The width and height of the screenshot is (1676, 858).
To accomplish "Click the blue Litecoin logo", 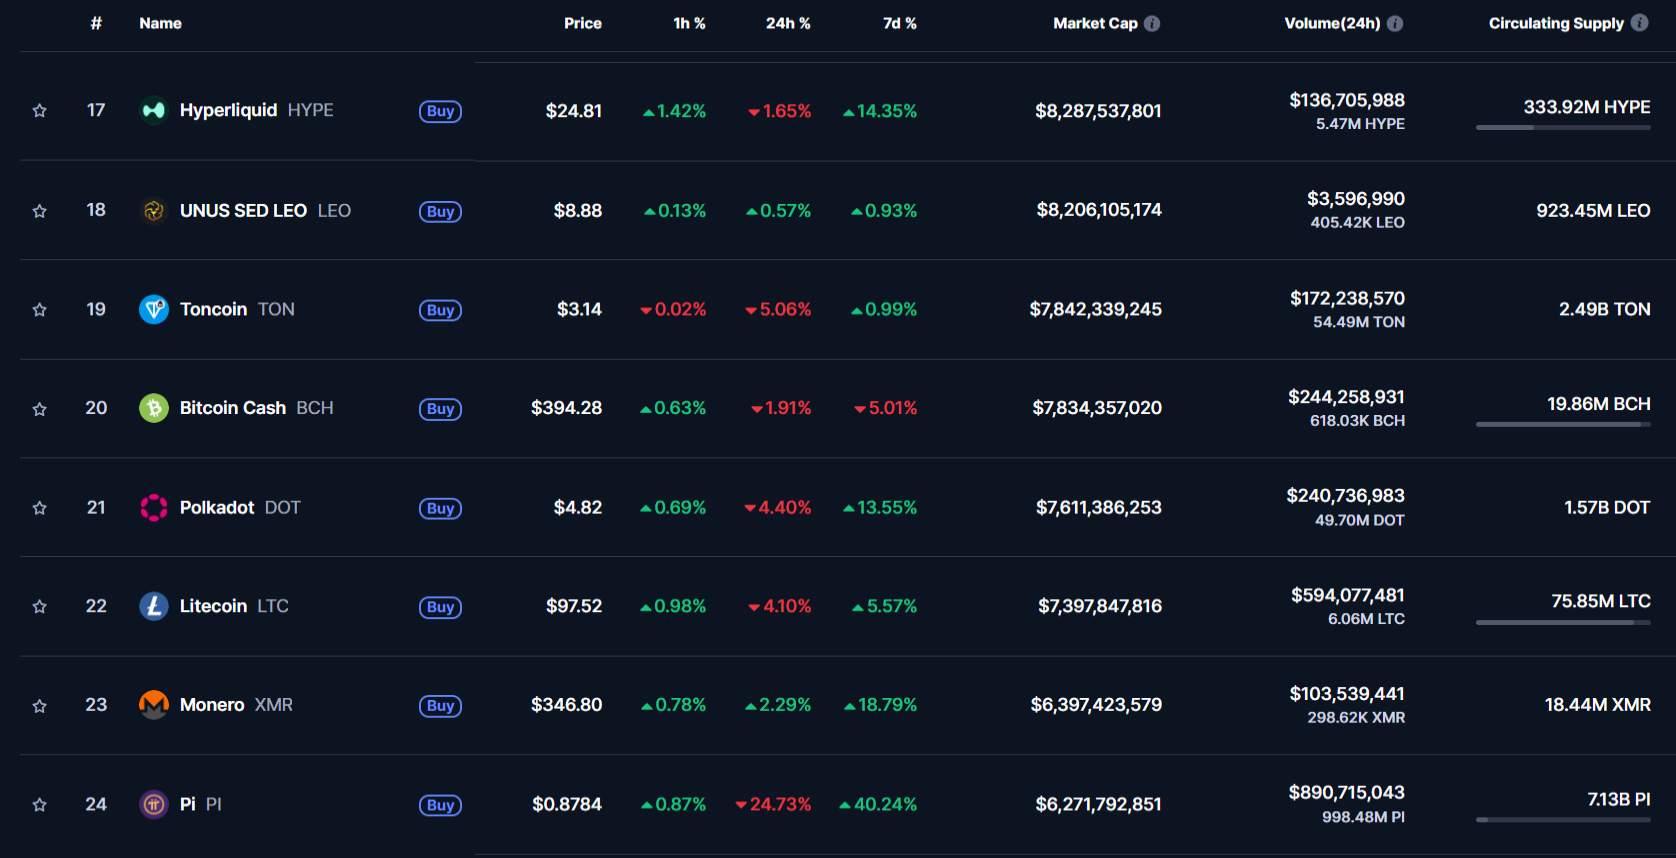I will [154, 606].
